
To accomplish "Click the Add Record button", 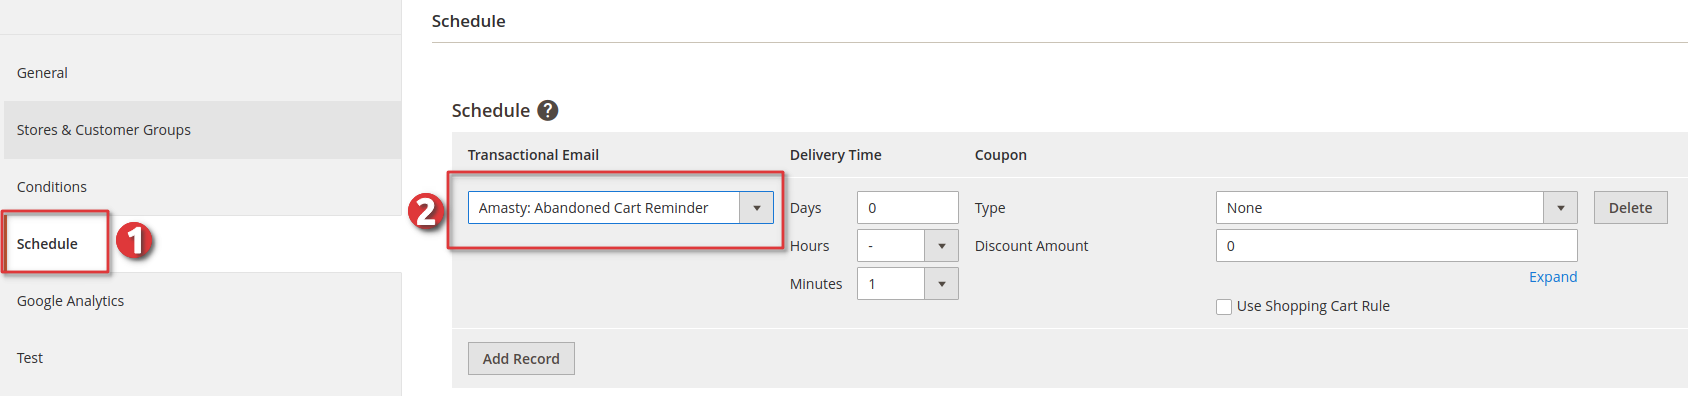I will tap(521, 359).
